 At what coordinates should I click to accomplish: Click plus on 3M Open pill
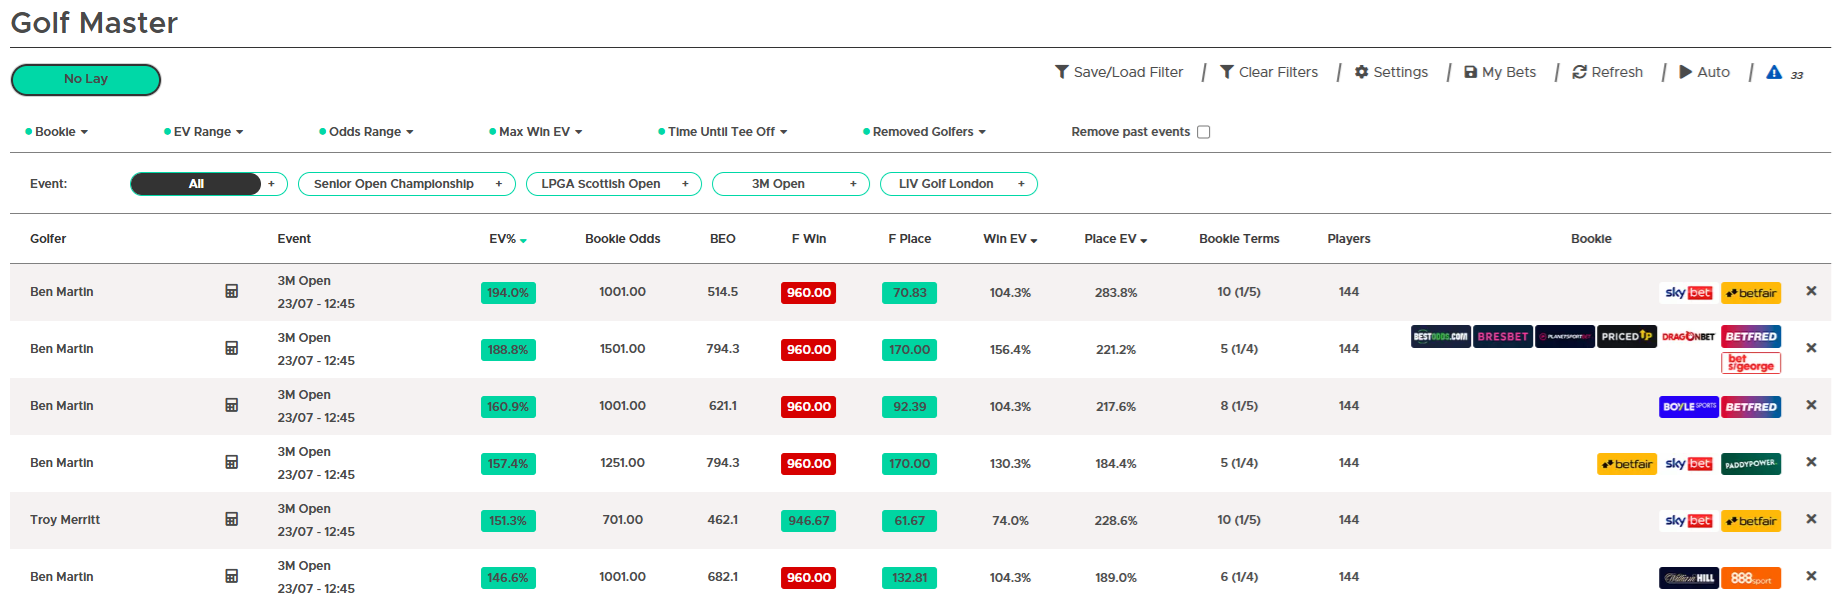coord(853,184)
